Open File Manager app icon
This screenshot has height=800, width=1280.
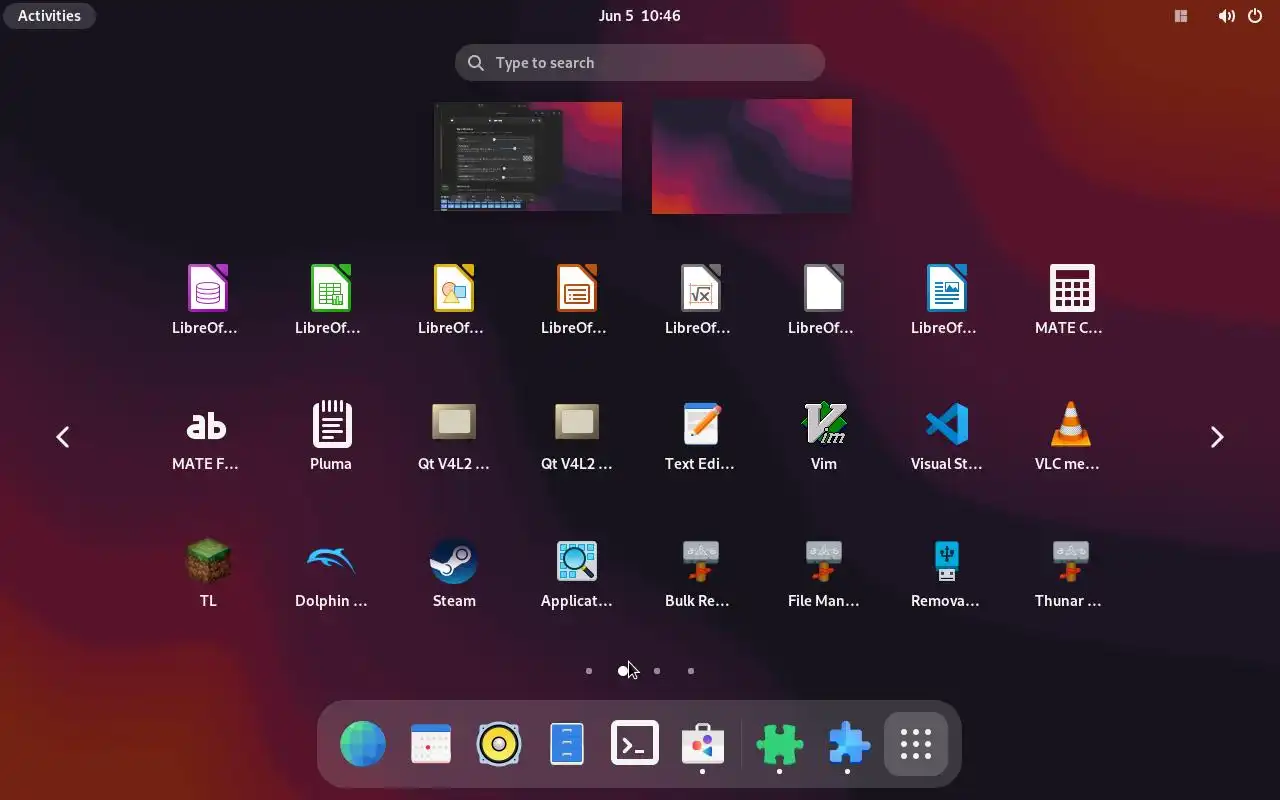[x=824, y=561]
